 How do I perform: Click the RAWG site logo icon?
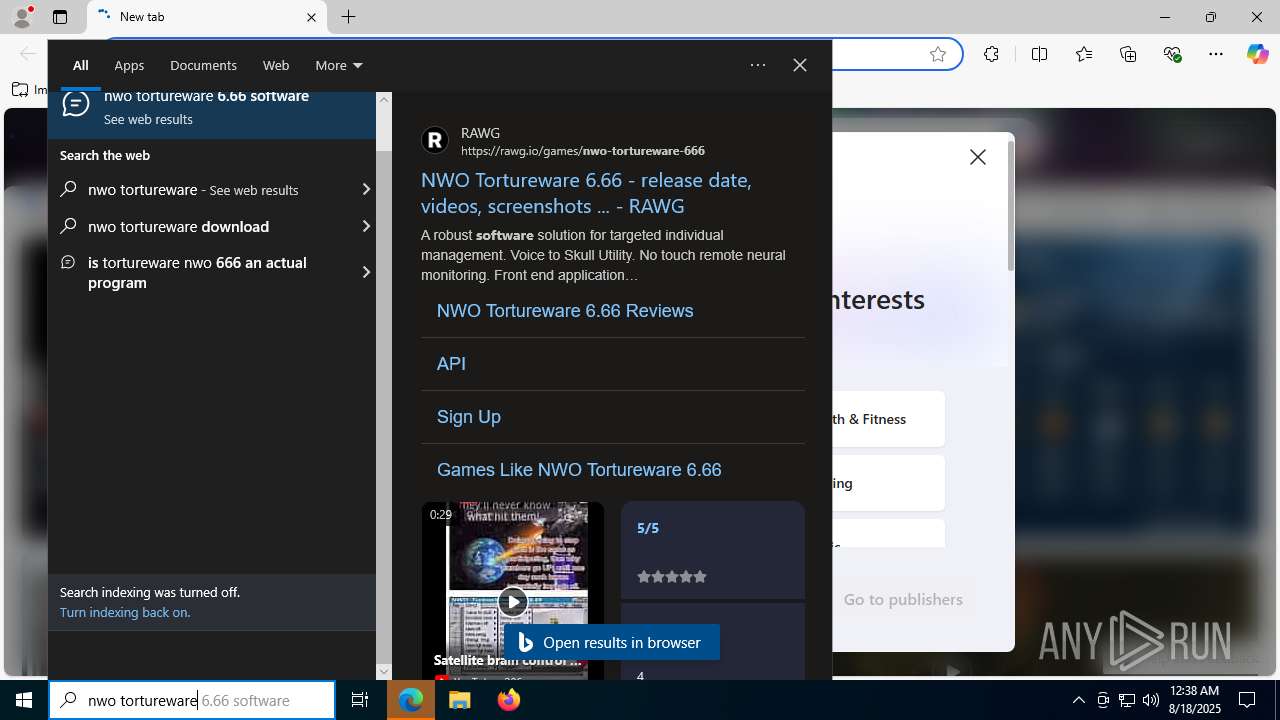[435, 140]
